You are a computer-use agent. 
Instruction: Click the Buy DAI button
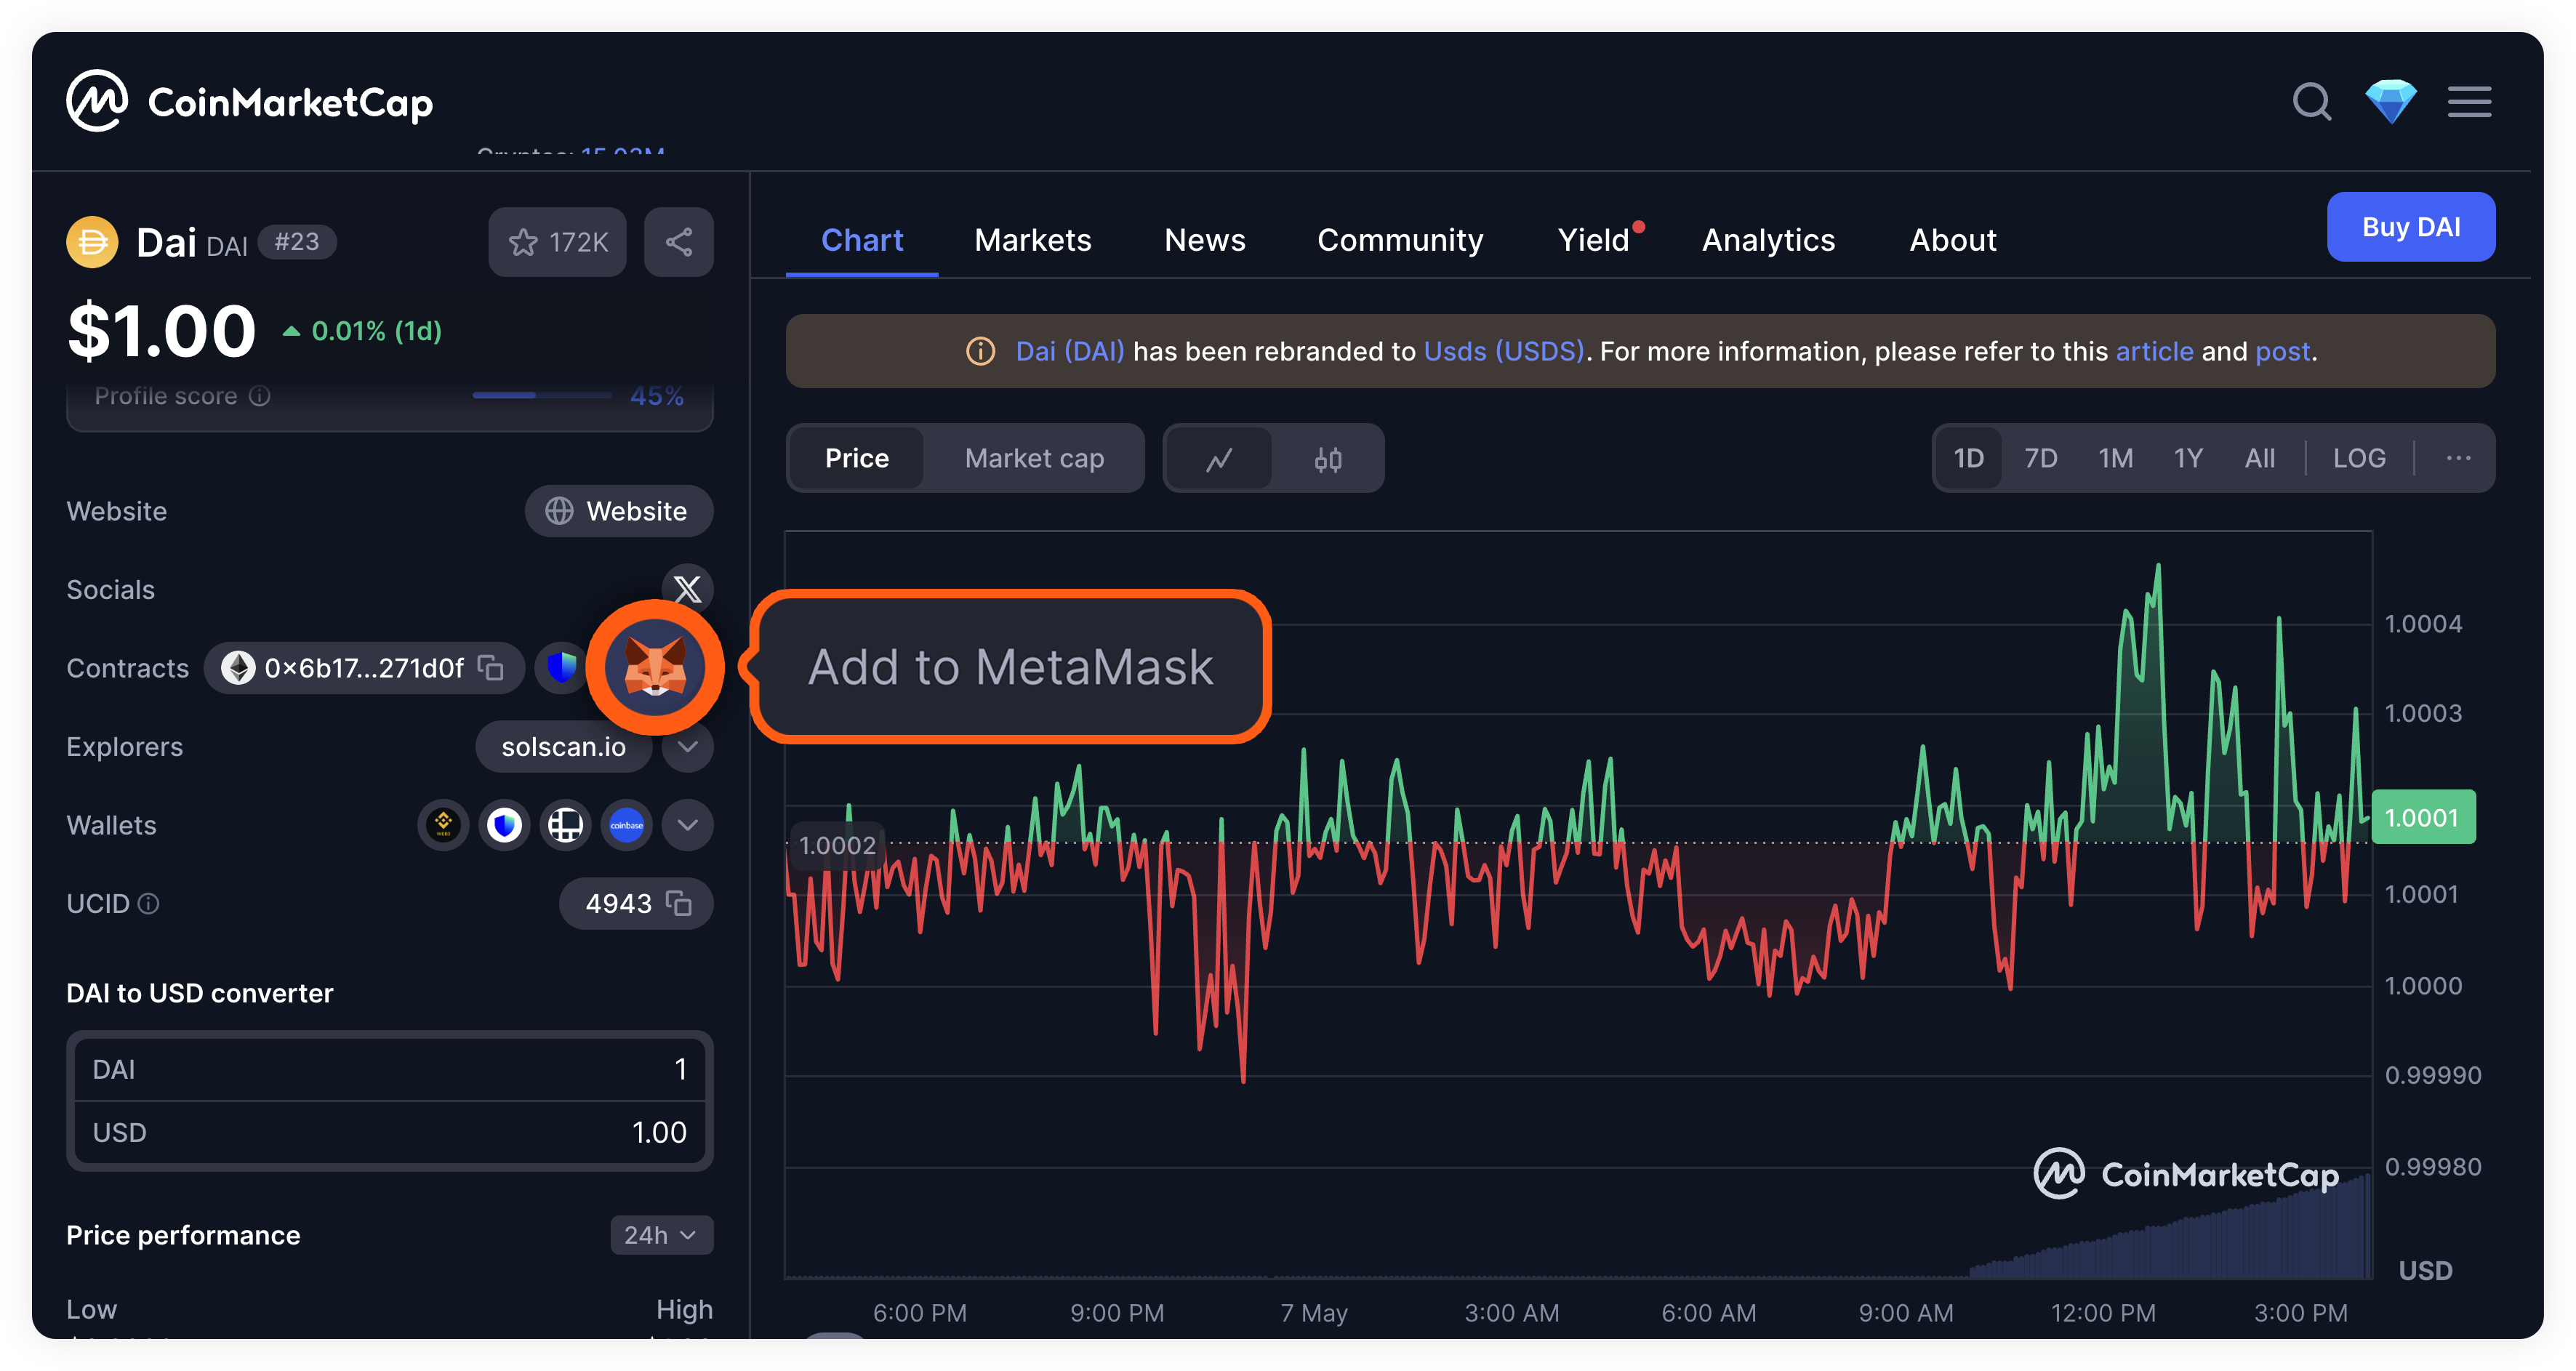coord(2410,228)
